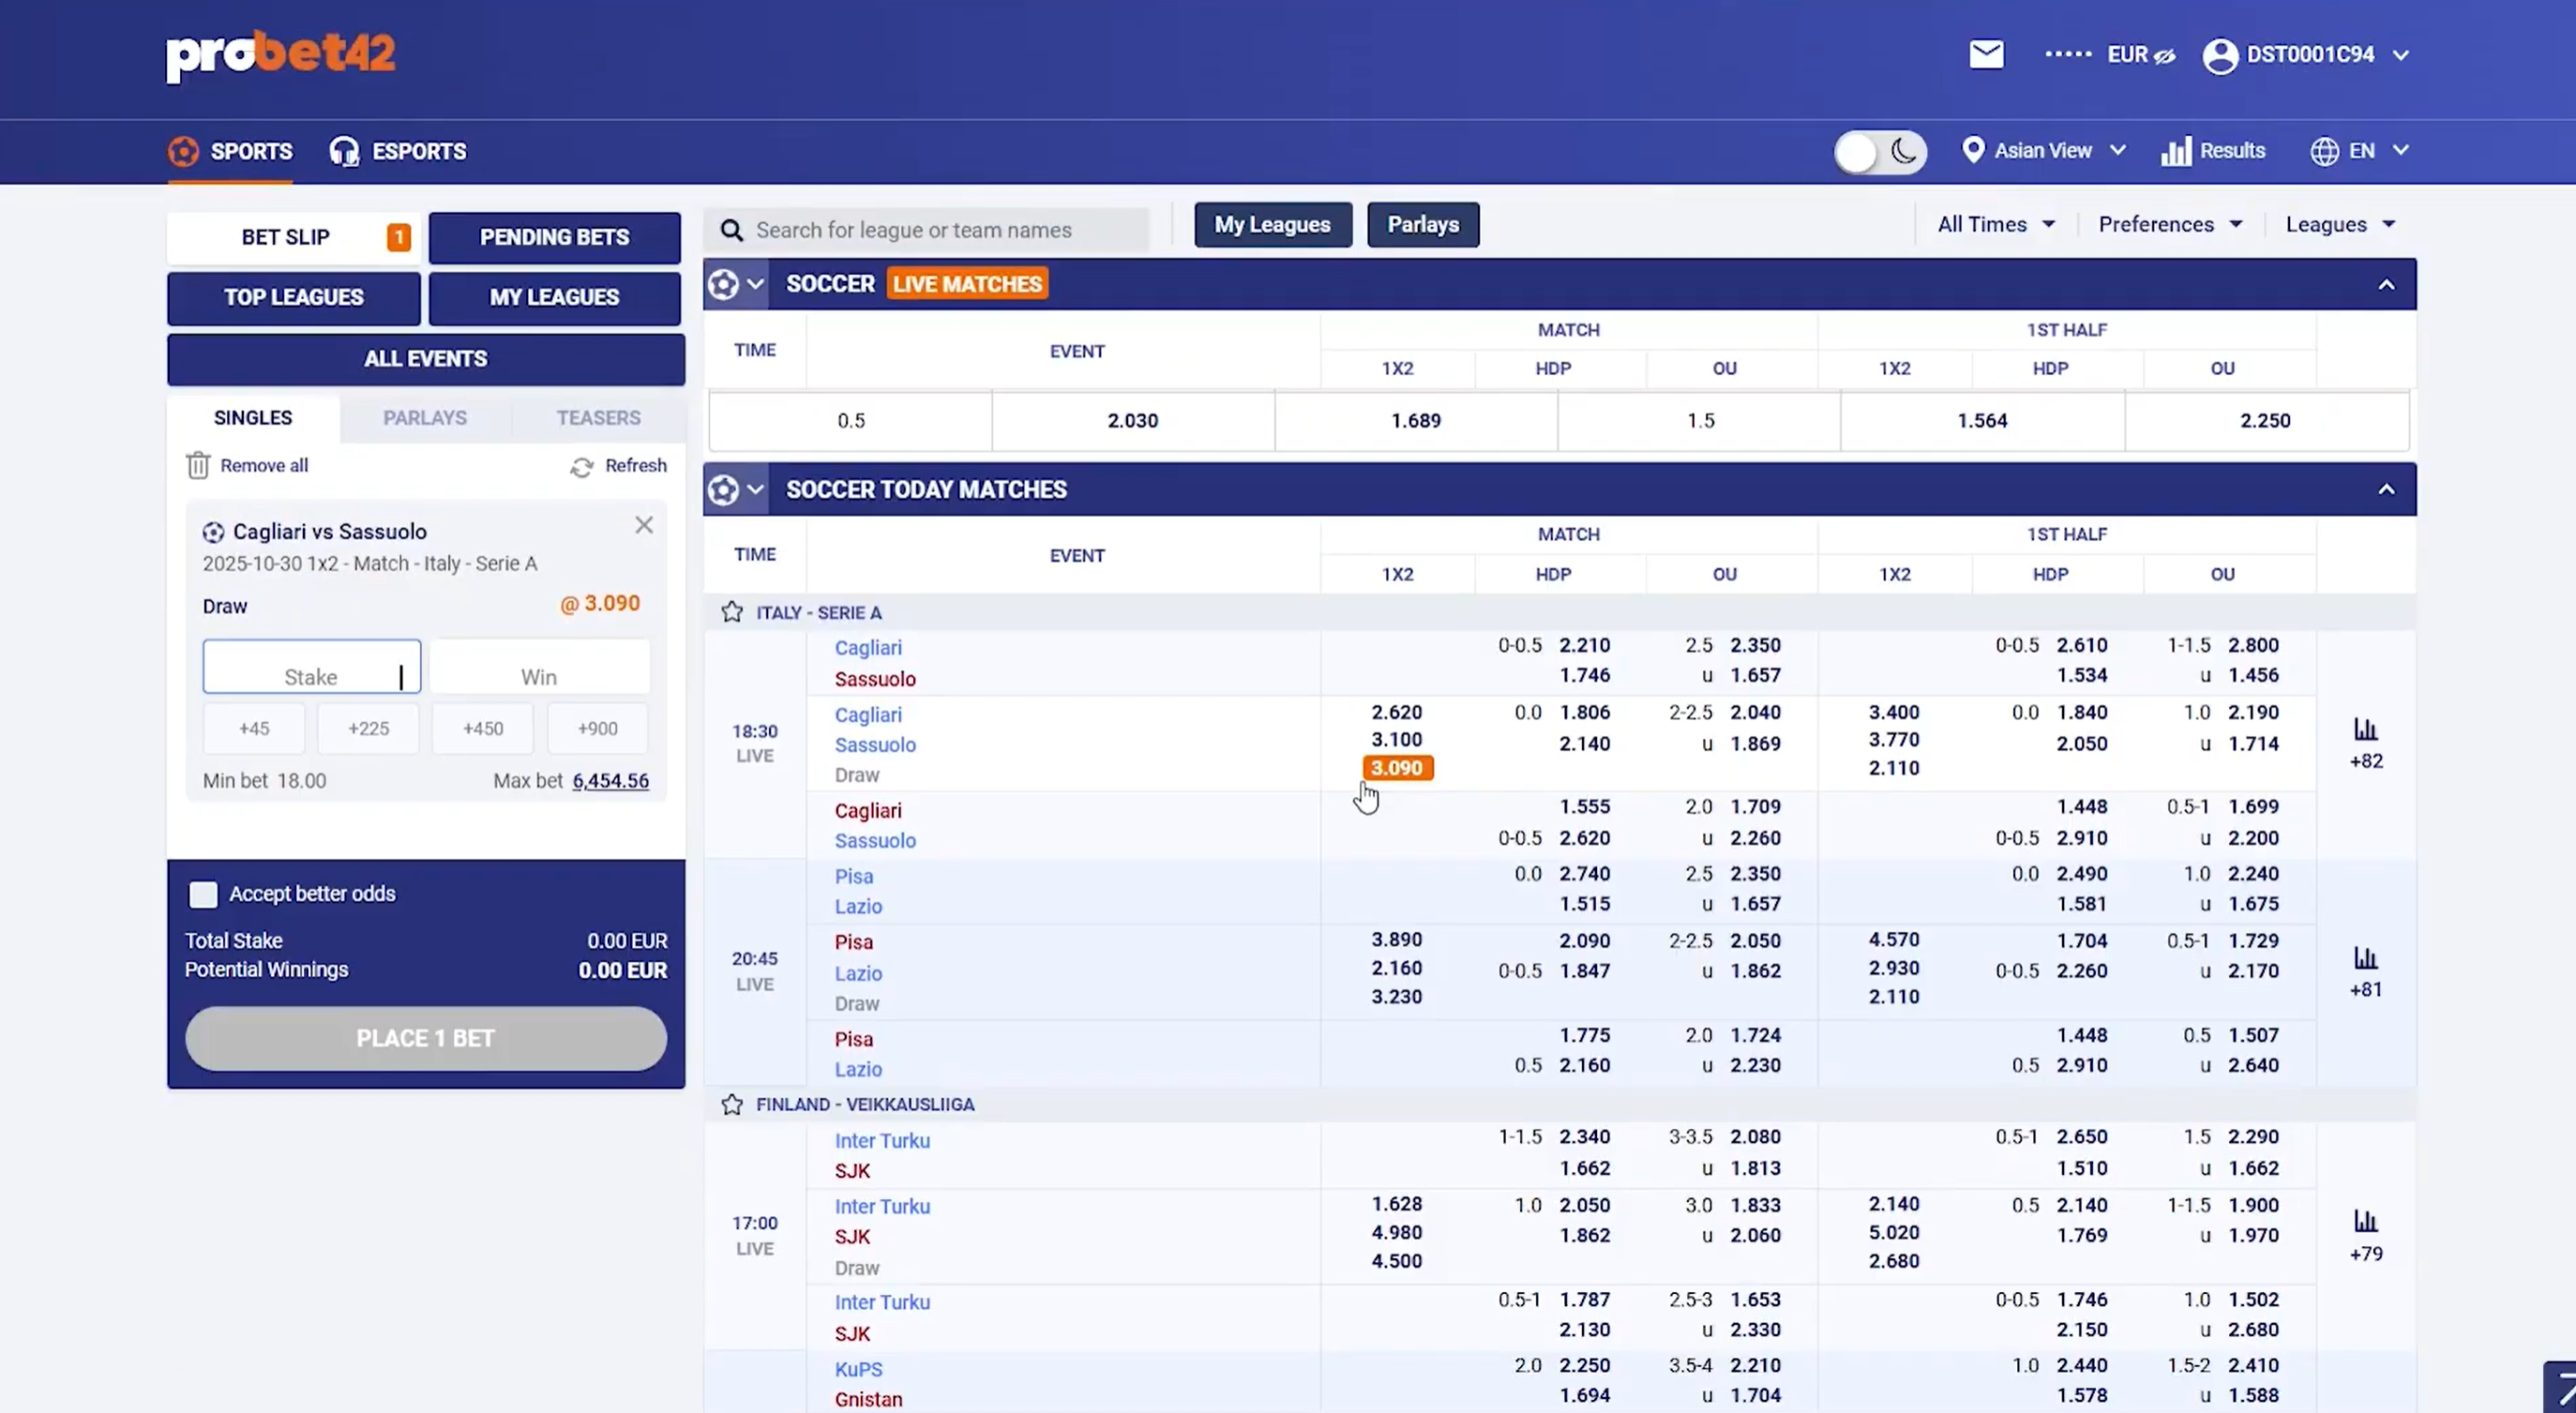Remove Cagliari vs Sassuolo bet with X

644,525
